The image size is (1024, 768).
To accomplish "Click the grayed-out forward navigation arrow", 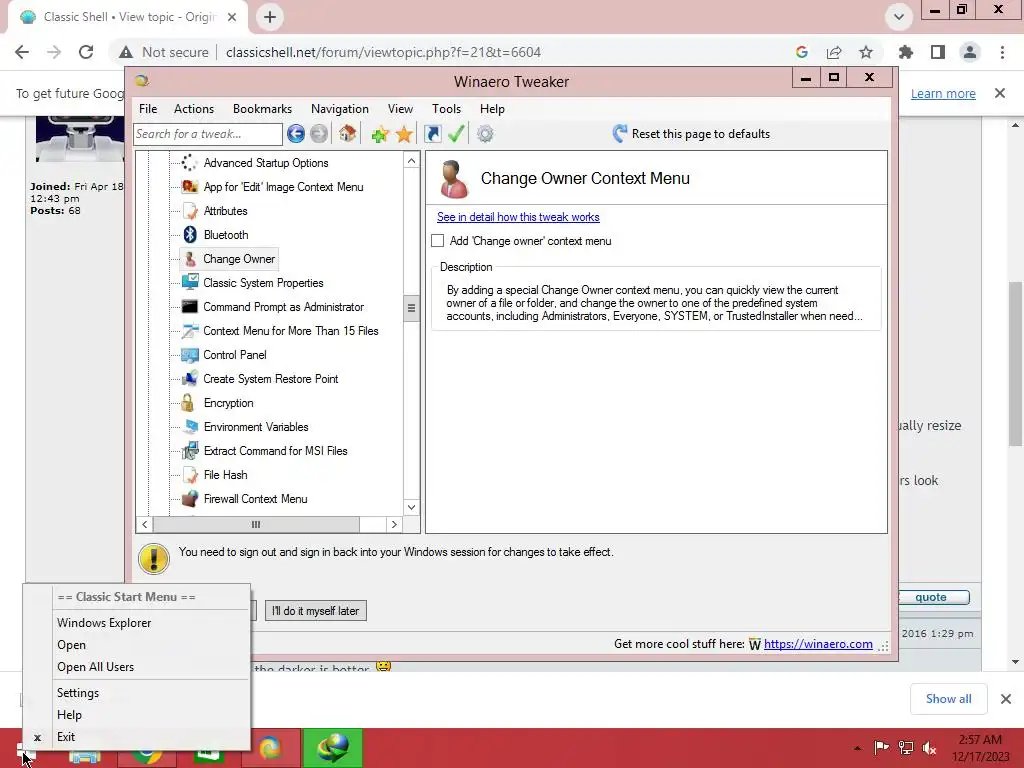I will [319, 134].
